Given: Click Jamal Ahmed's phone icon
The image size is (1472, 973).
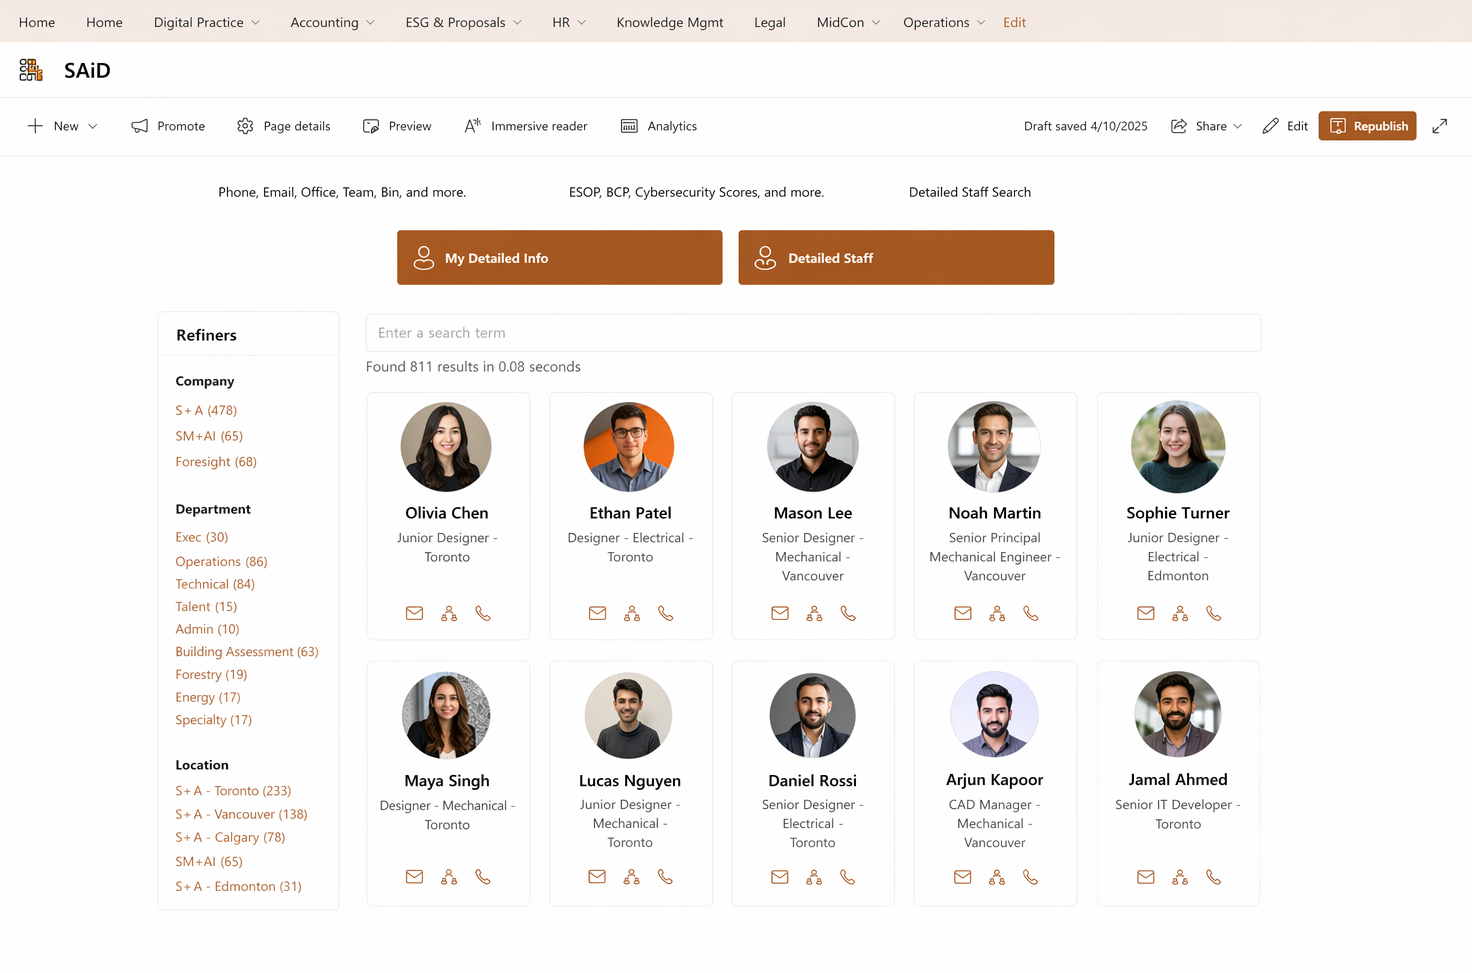Looking at the screenshot, I should pyautogui.click(x=1214, y=877).
